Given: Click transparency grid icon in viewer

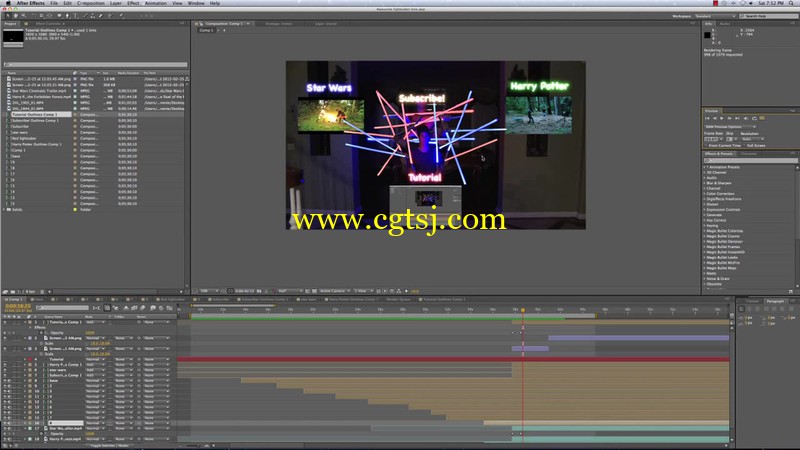Looking at the screenshot, I should (314, 291).
